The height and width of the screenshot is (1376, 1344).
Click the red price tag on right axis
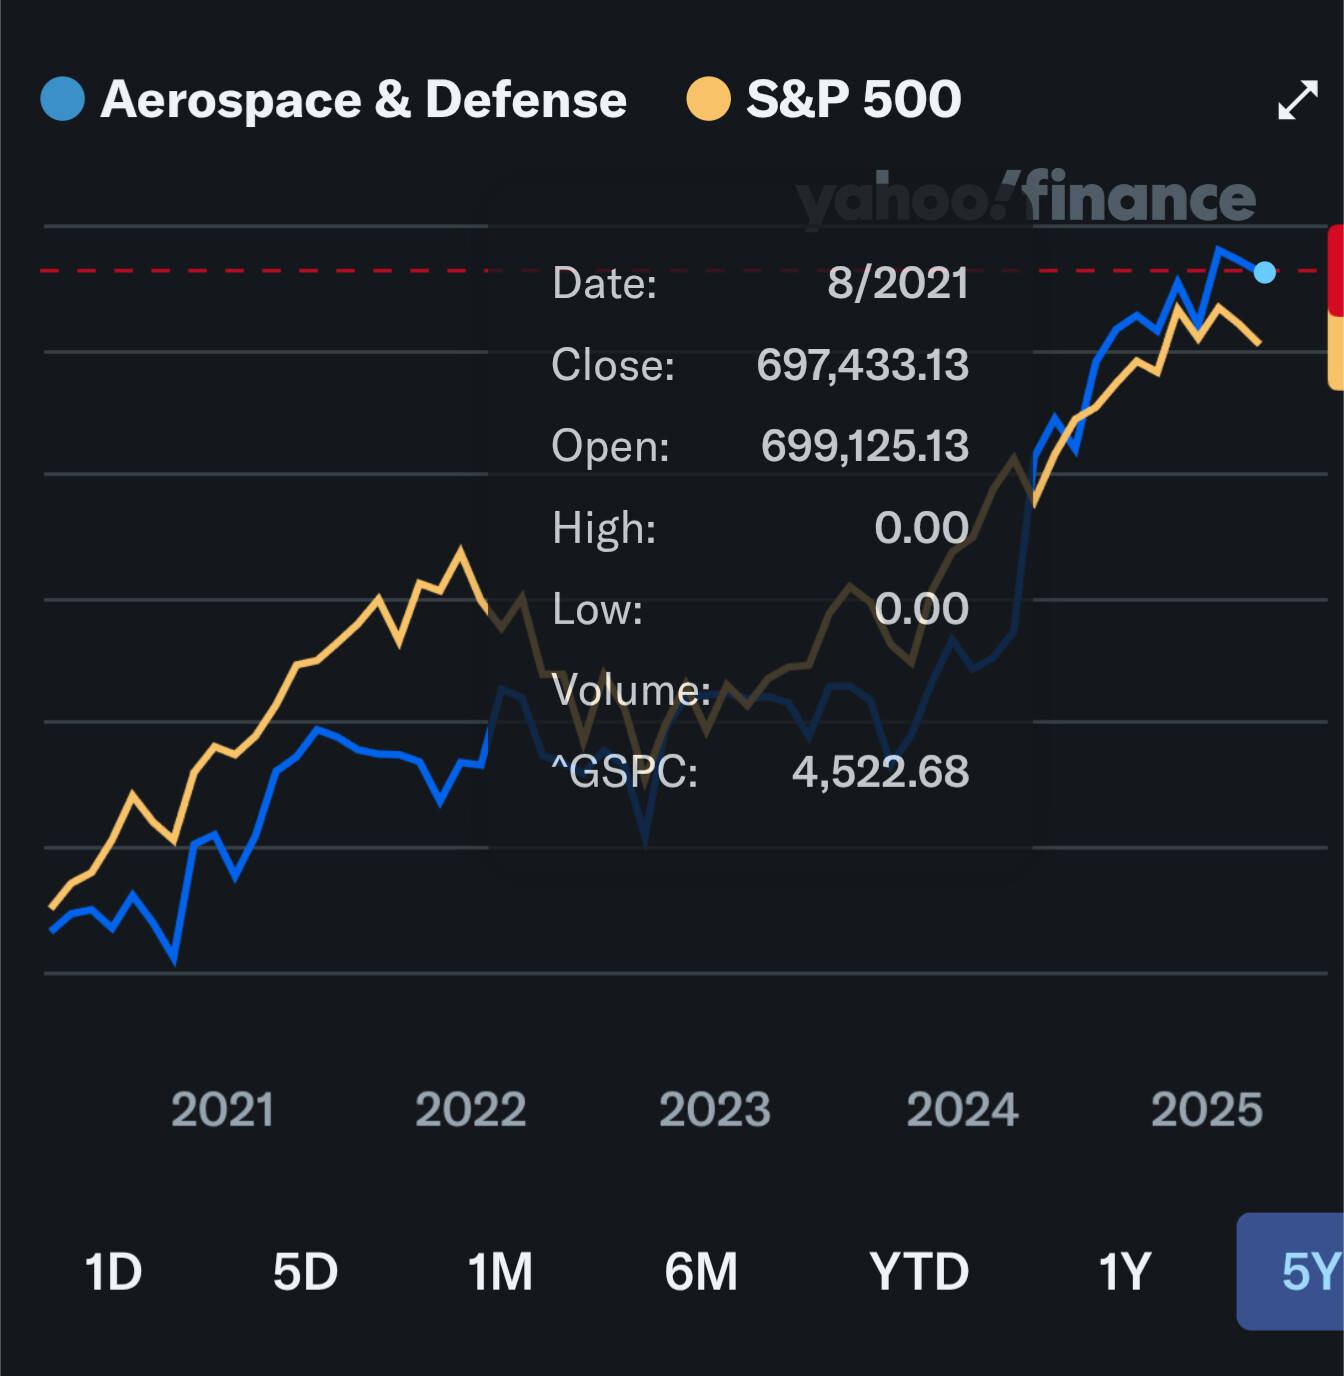coord(1335,270)
